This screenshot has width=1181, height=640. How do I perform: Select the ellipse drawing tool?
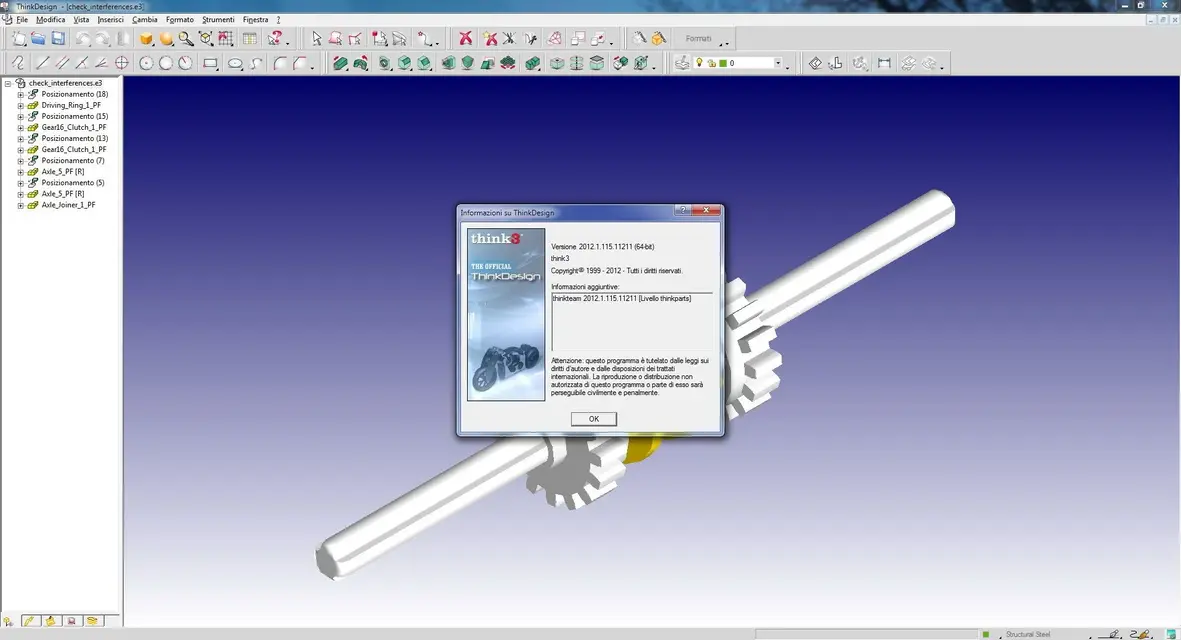pos(235,63)
